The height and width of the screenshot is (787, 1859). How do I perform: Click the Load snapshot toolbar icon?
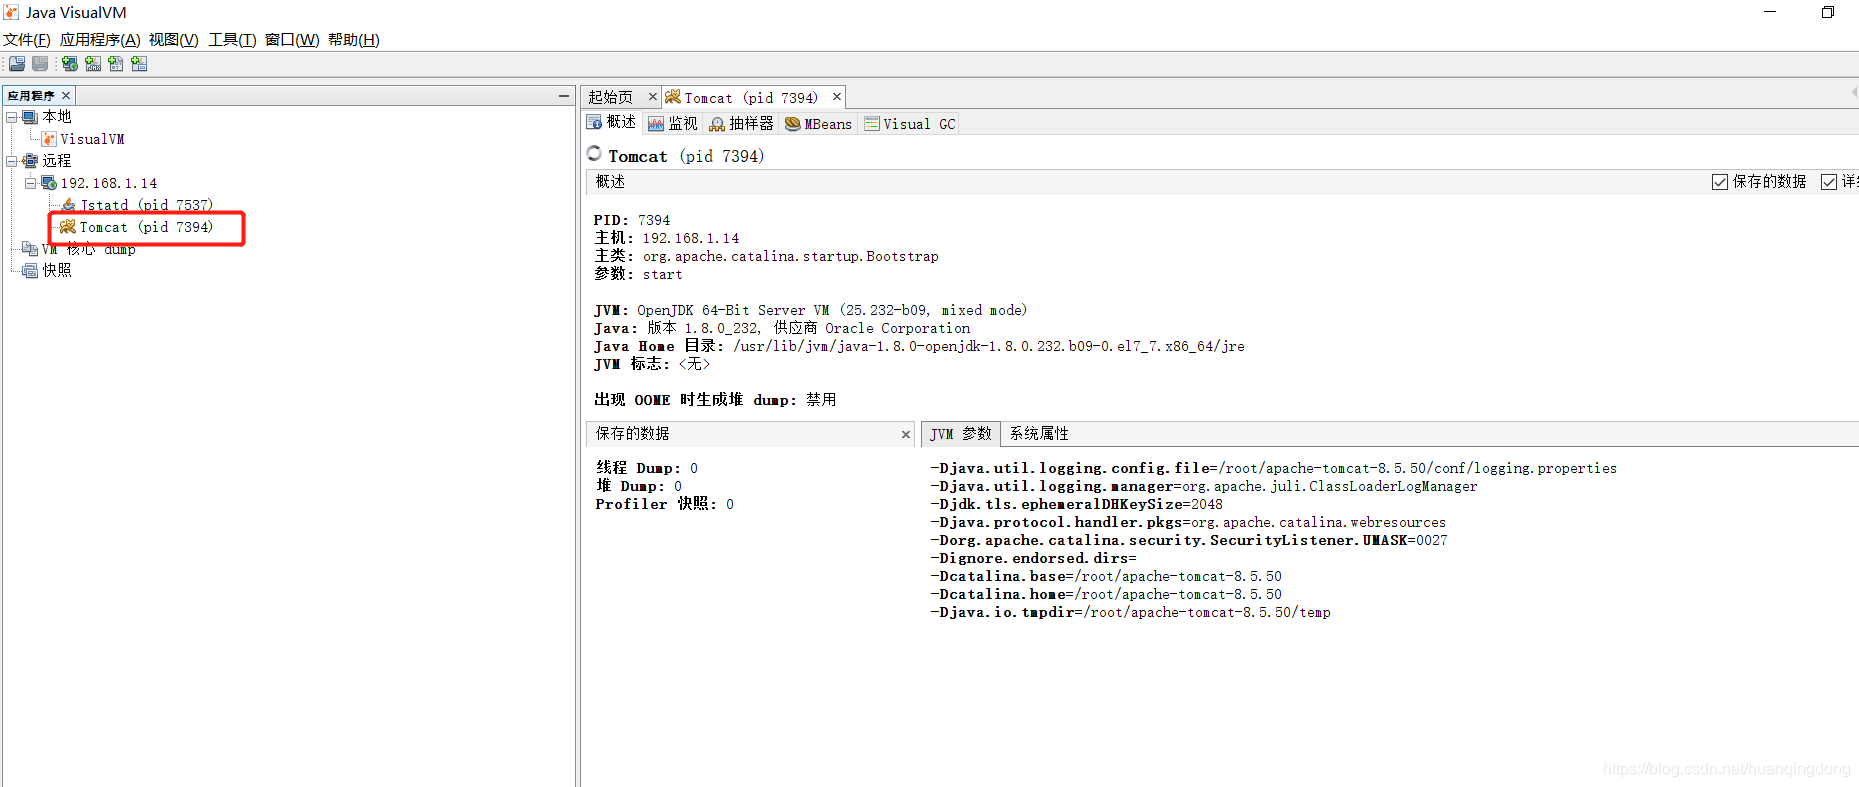click(17, 64)
